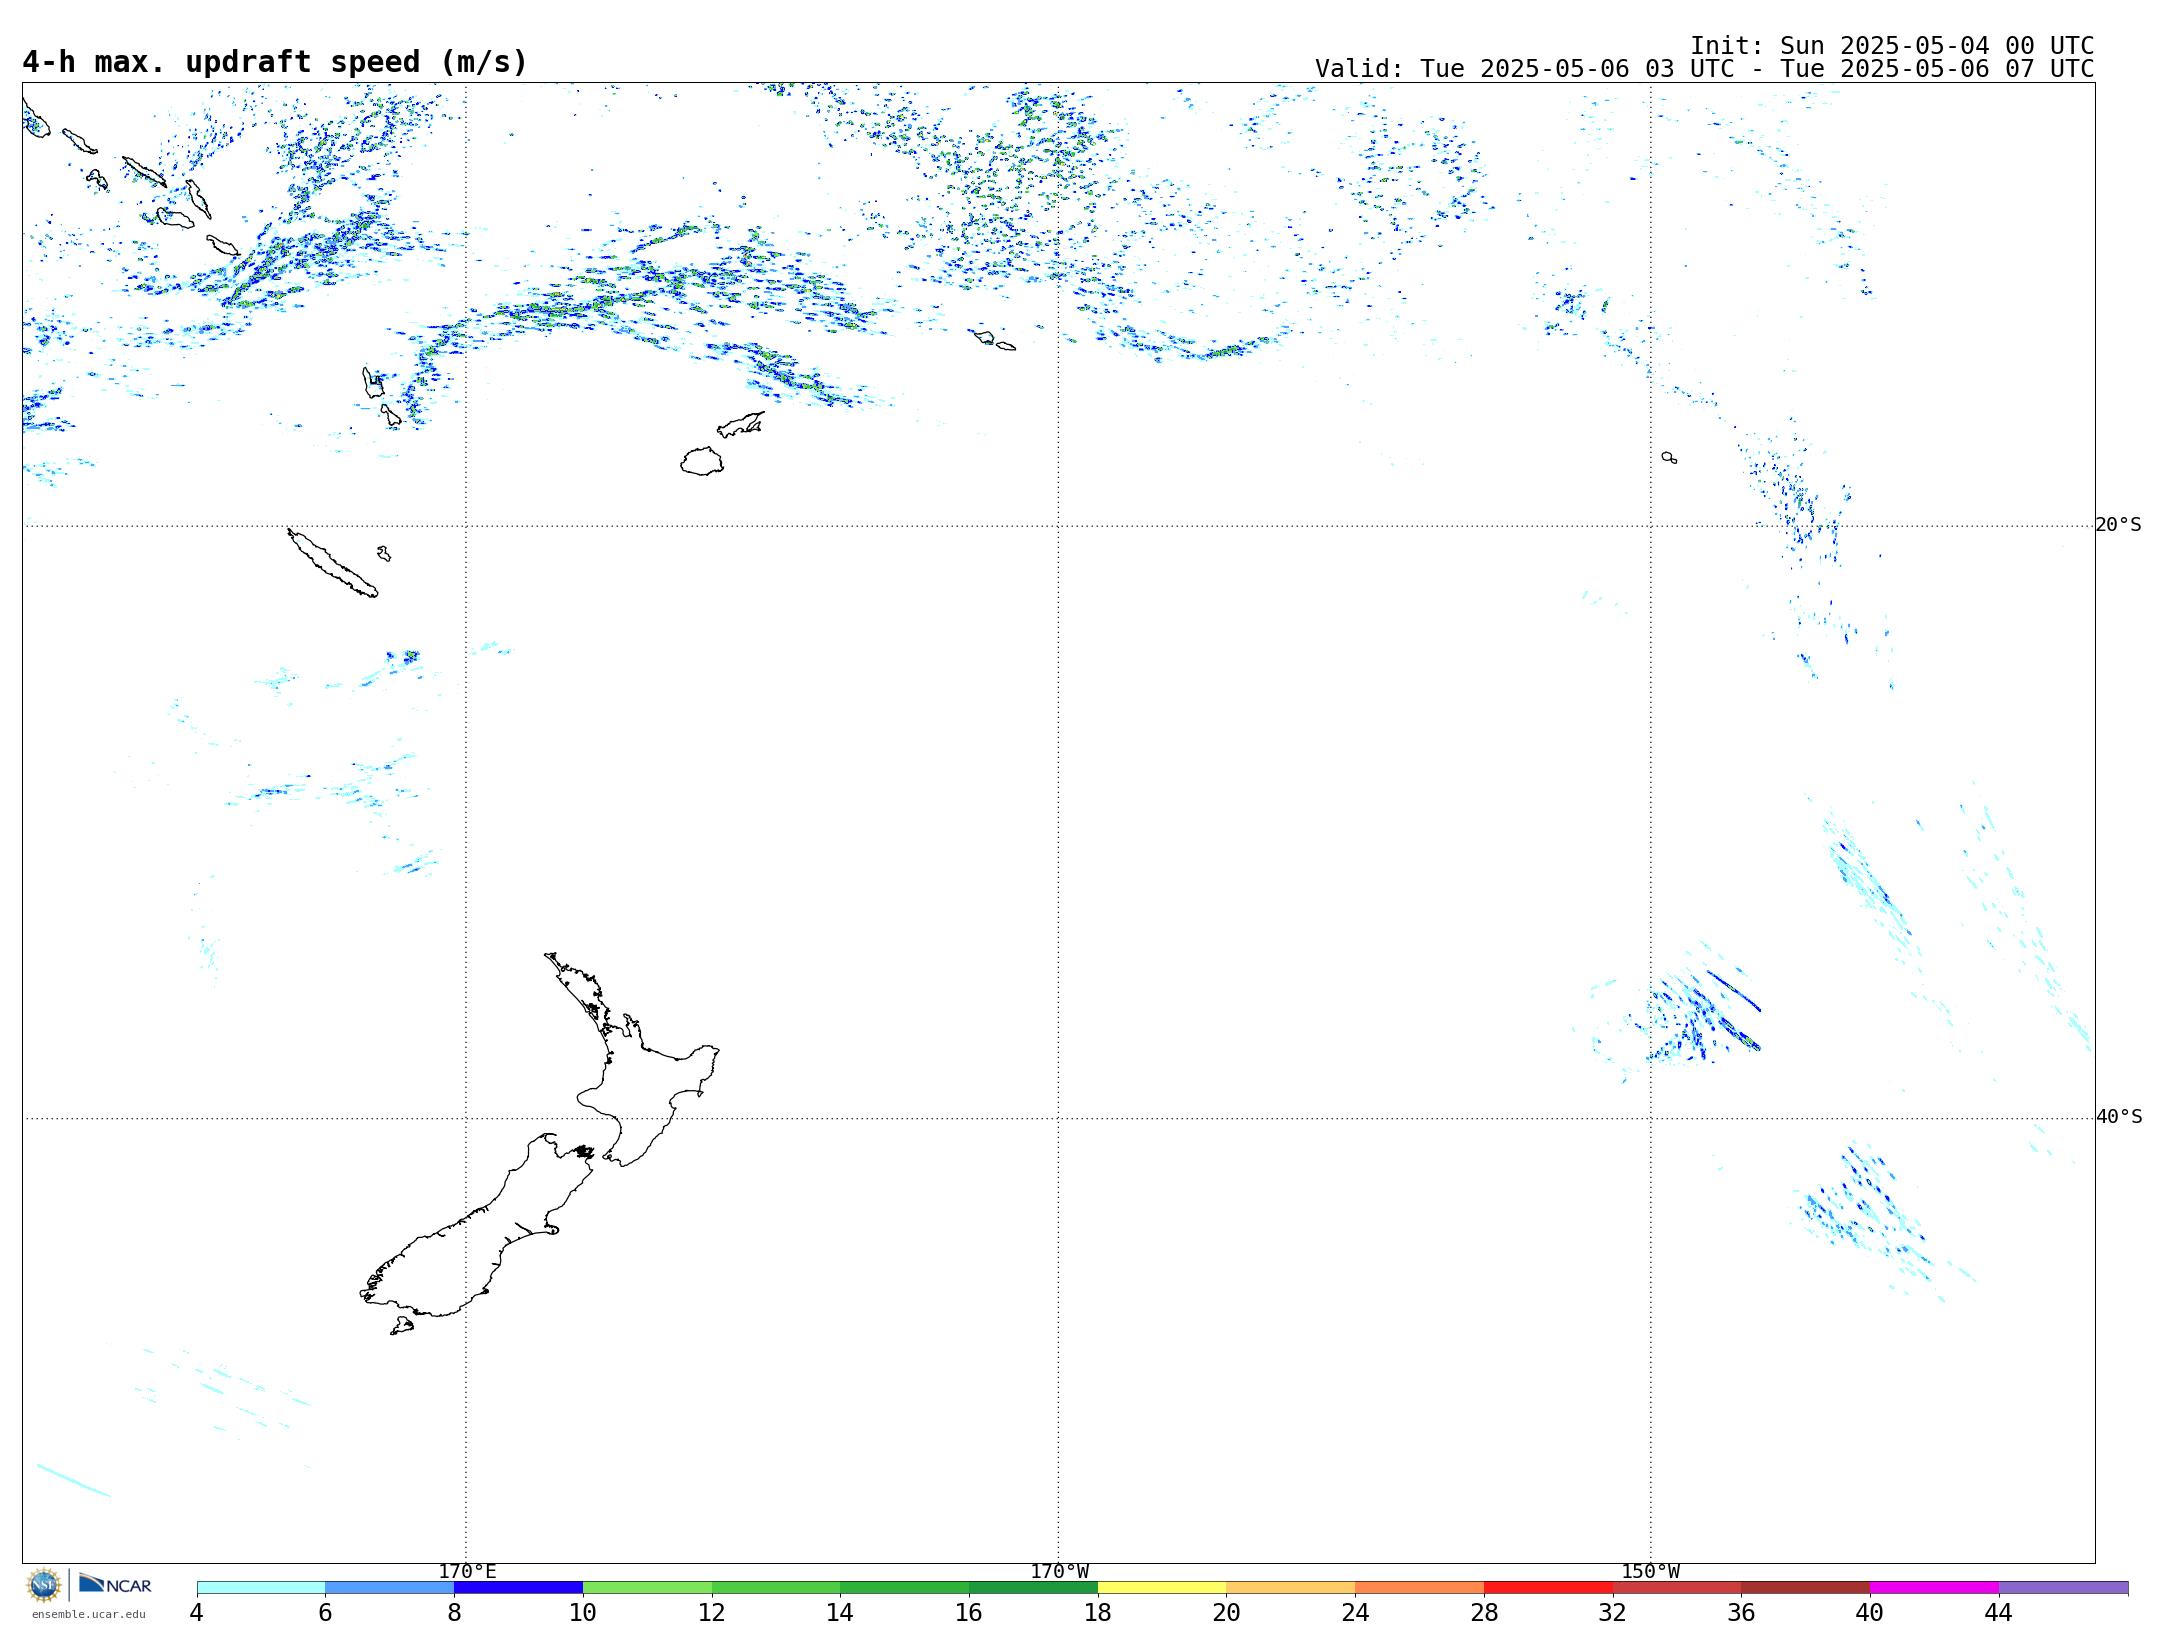This screenshot has width=2160, height=1626.
Task: Click colorbar tick label '40'
Action: (x=1869, y=1612)
